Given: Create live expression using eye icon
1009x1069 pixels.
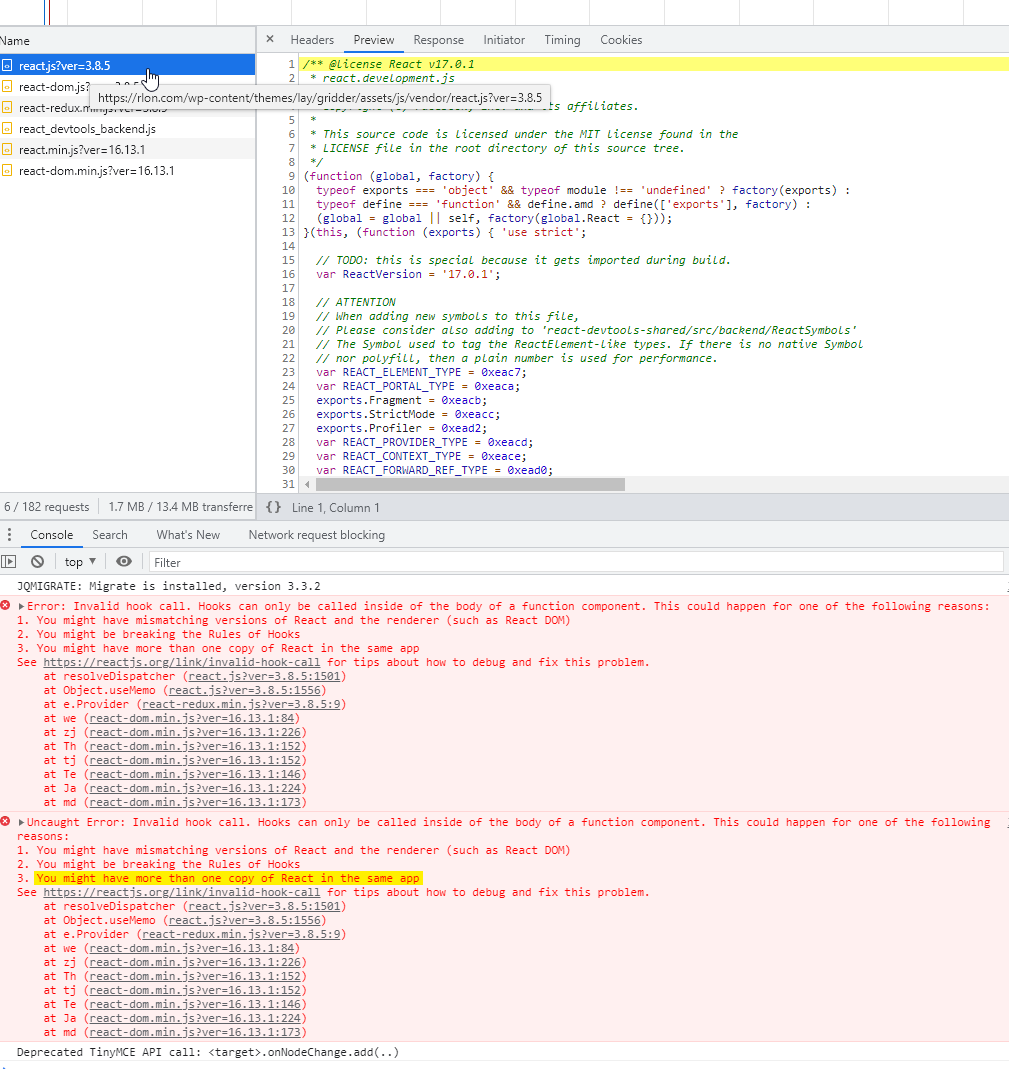Looking at the screenshot, I should (x=124, y=562).
